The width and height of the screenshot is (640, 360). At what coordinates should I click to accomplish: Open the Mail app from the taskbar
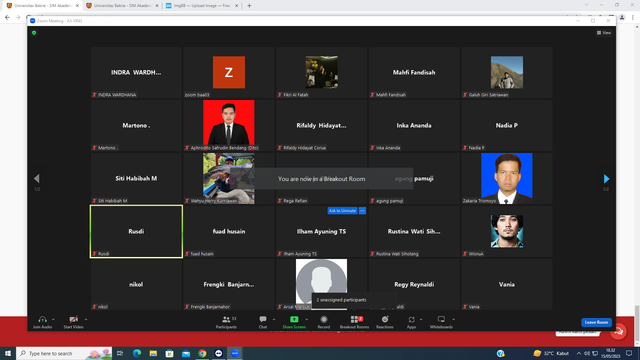tap(186, 353)
